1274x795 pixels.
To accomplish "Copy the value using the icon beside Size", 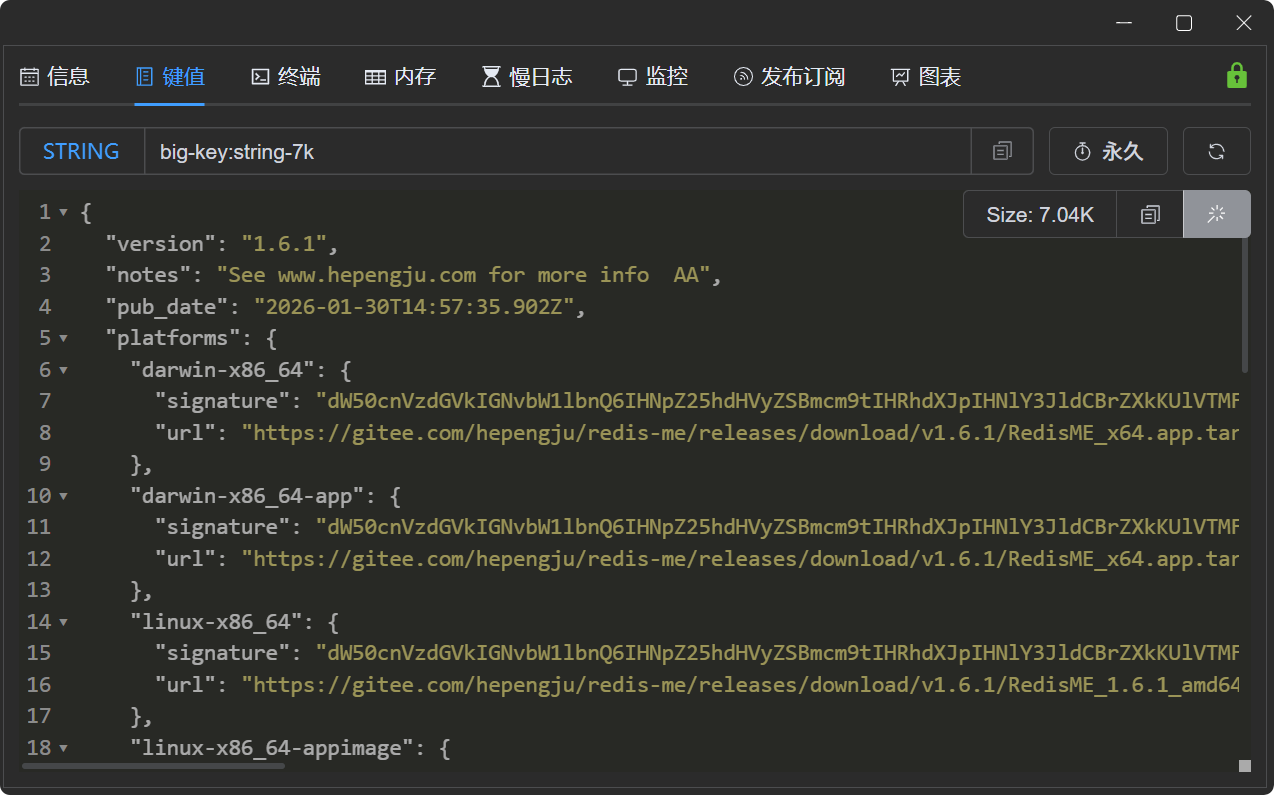I will [1149, 214].
